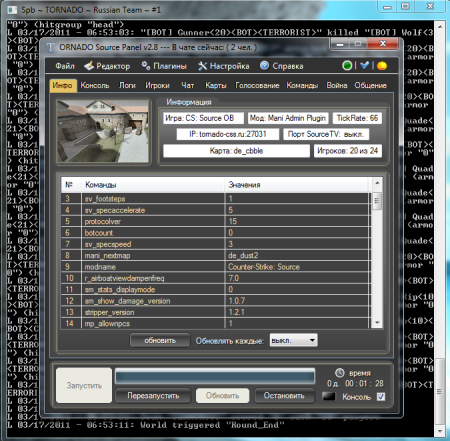Click the console window scroll up arrow
Screen dimensions: 450x441
point(440,26)
